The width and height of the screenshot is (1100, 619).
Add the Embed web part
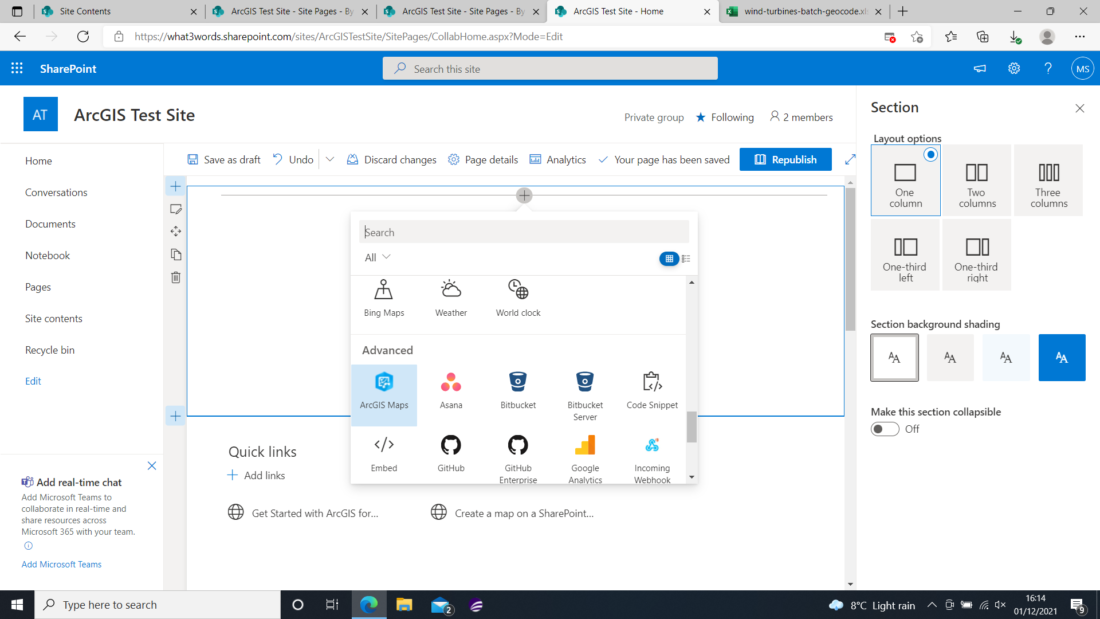384,454
